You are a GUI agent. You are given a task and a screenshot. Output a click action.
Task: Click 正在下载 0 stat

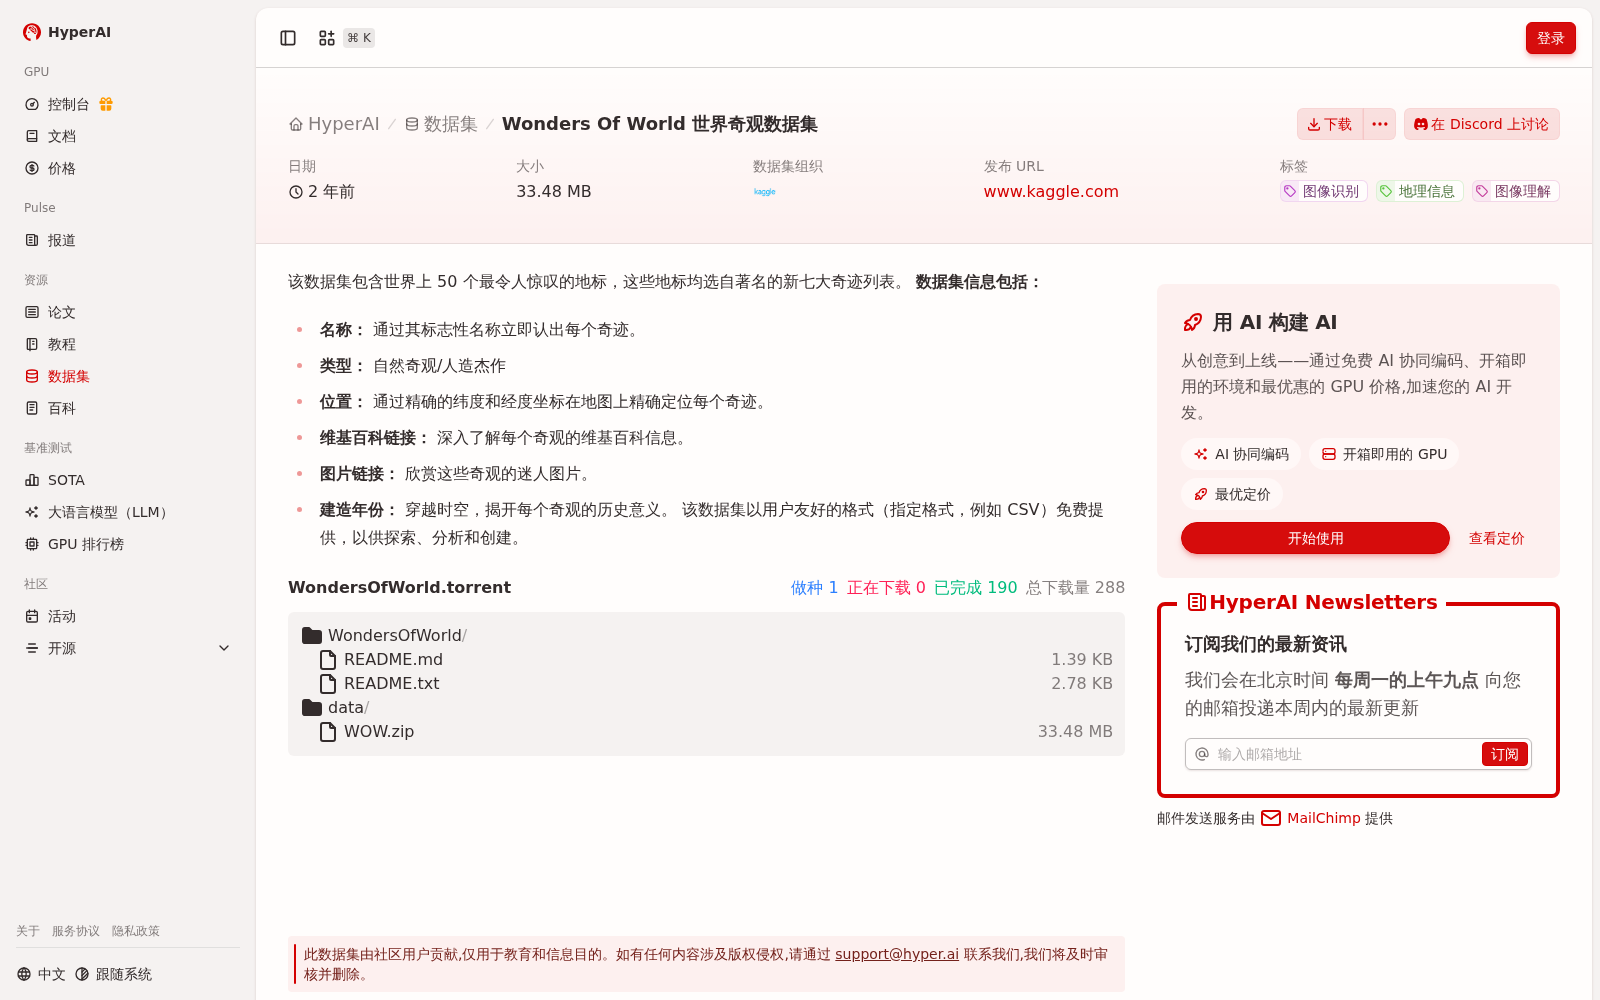(886, 587)
